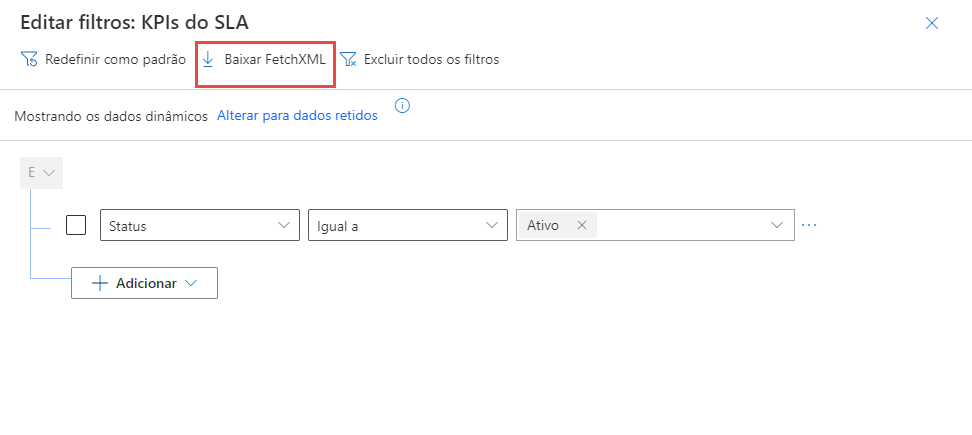The image size is (972, 435).
Task: Click the Alterar para dados retidos link
Action: click(x=297, y=116)
